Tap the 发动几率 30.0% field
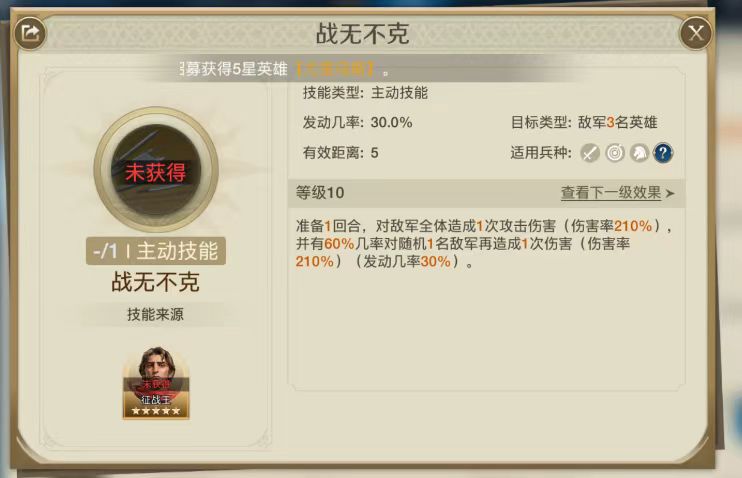Image resolution: width=742 pixels, height=478 pixels. point(357,123)
